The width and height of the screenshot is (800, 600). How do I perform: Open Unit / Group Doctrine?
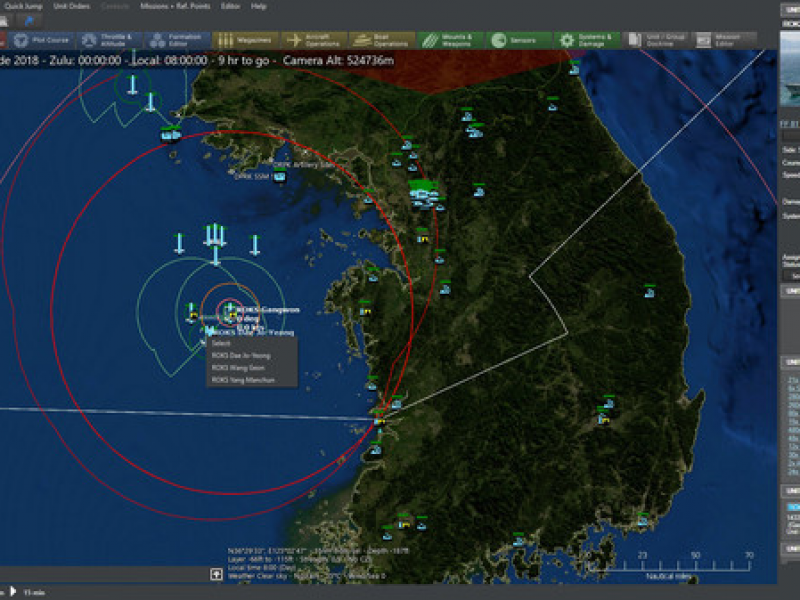tap(656, 40)
